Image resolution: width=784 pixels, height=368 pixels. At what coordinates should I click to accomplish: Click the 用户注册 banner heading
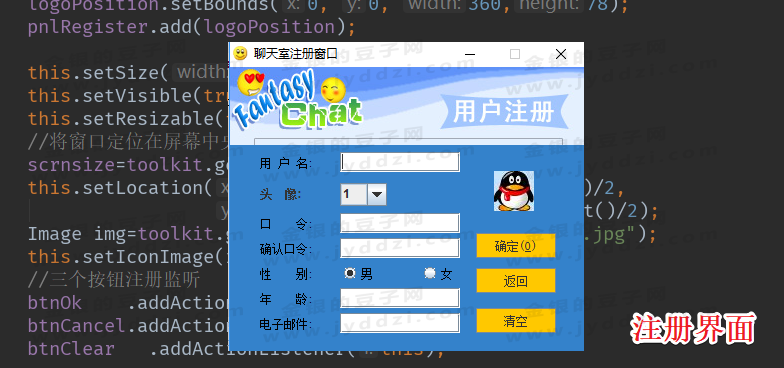(x=504, y=112)
